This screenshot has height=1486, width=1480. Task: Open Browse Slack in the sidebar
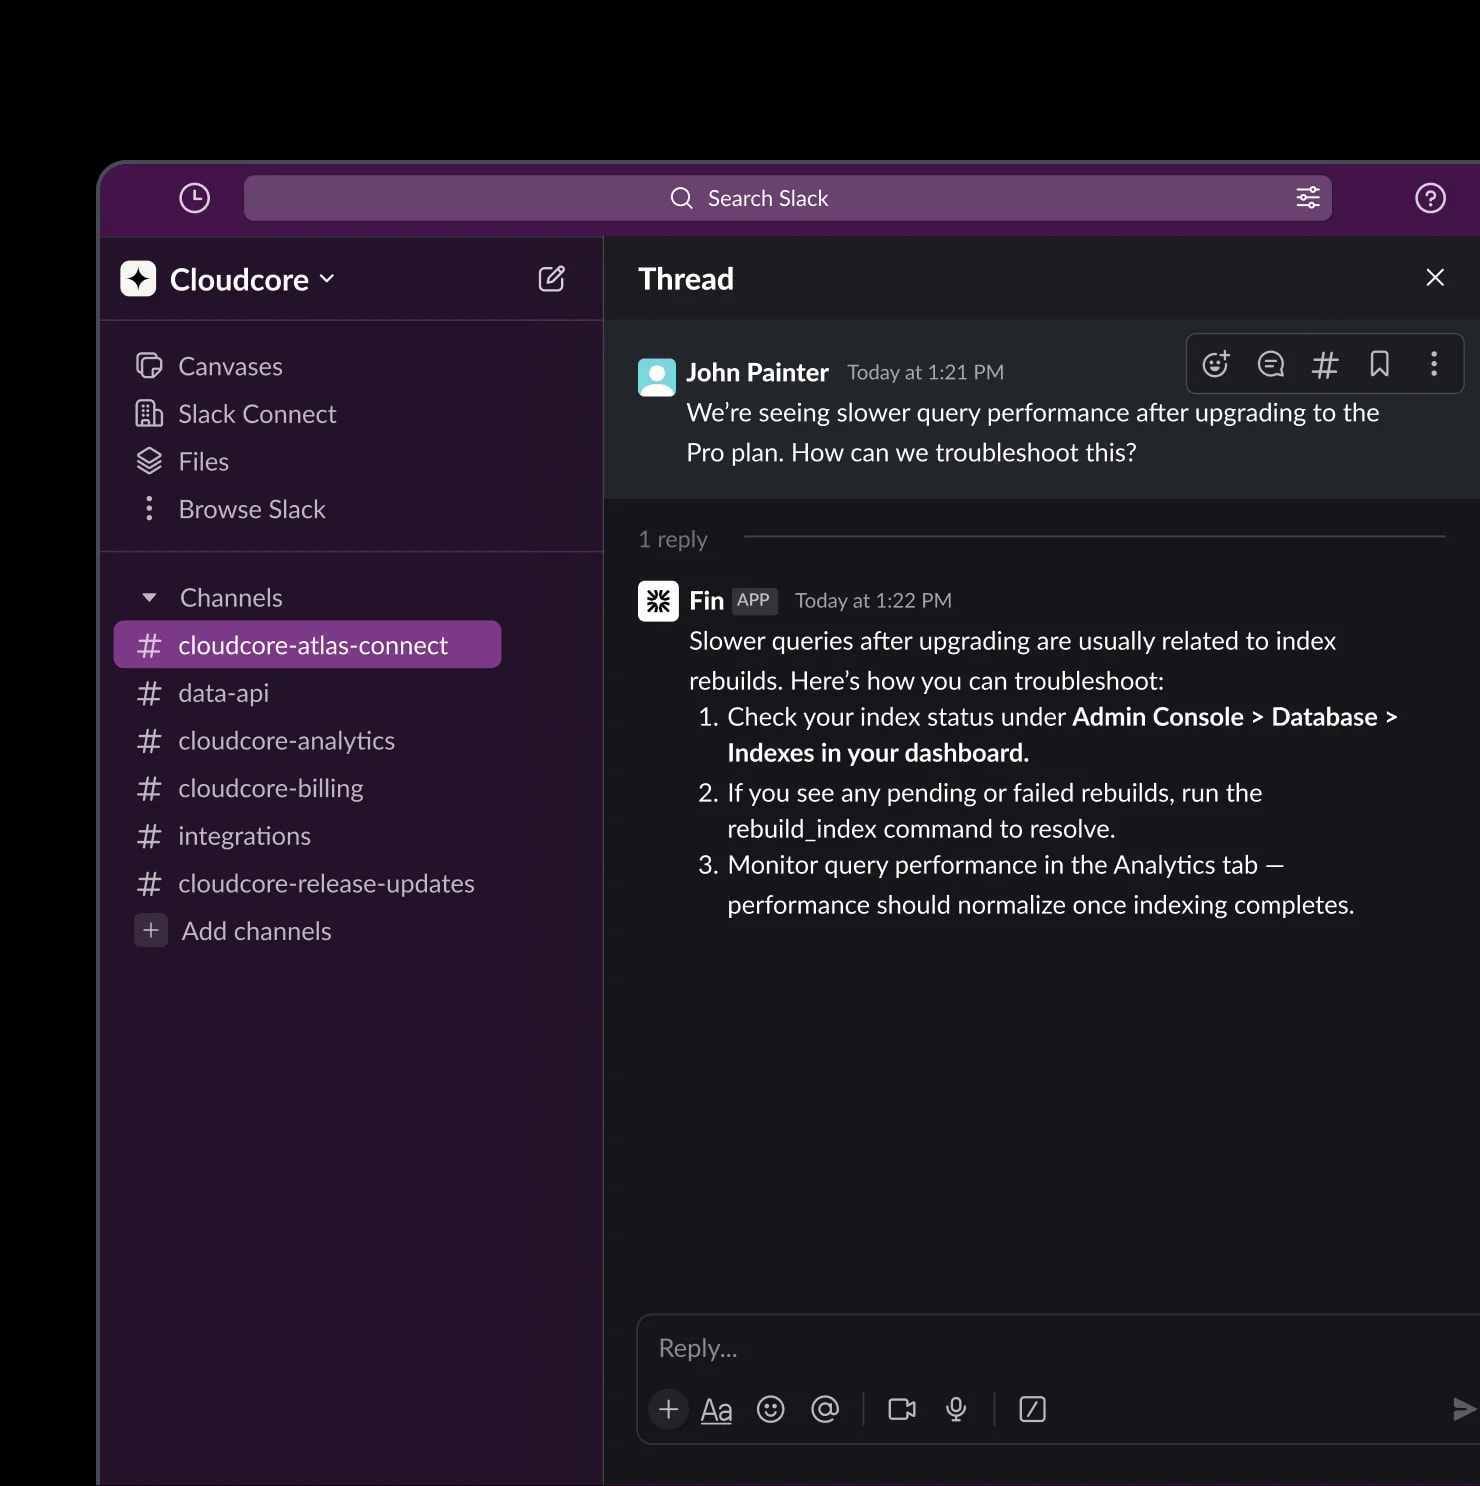(252, 509)
